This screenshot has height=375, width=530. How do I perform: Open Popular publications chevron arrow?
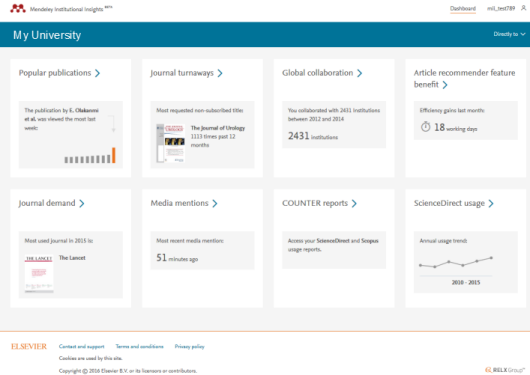(97, 73)
